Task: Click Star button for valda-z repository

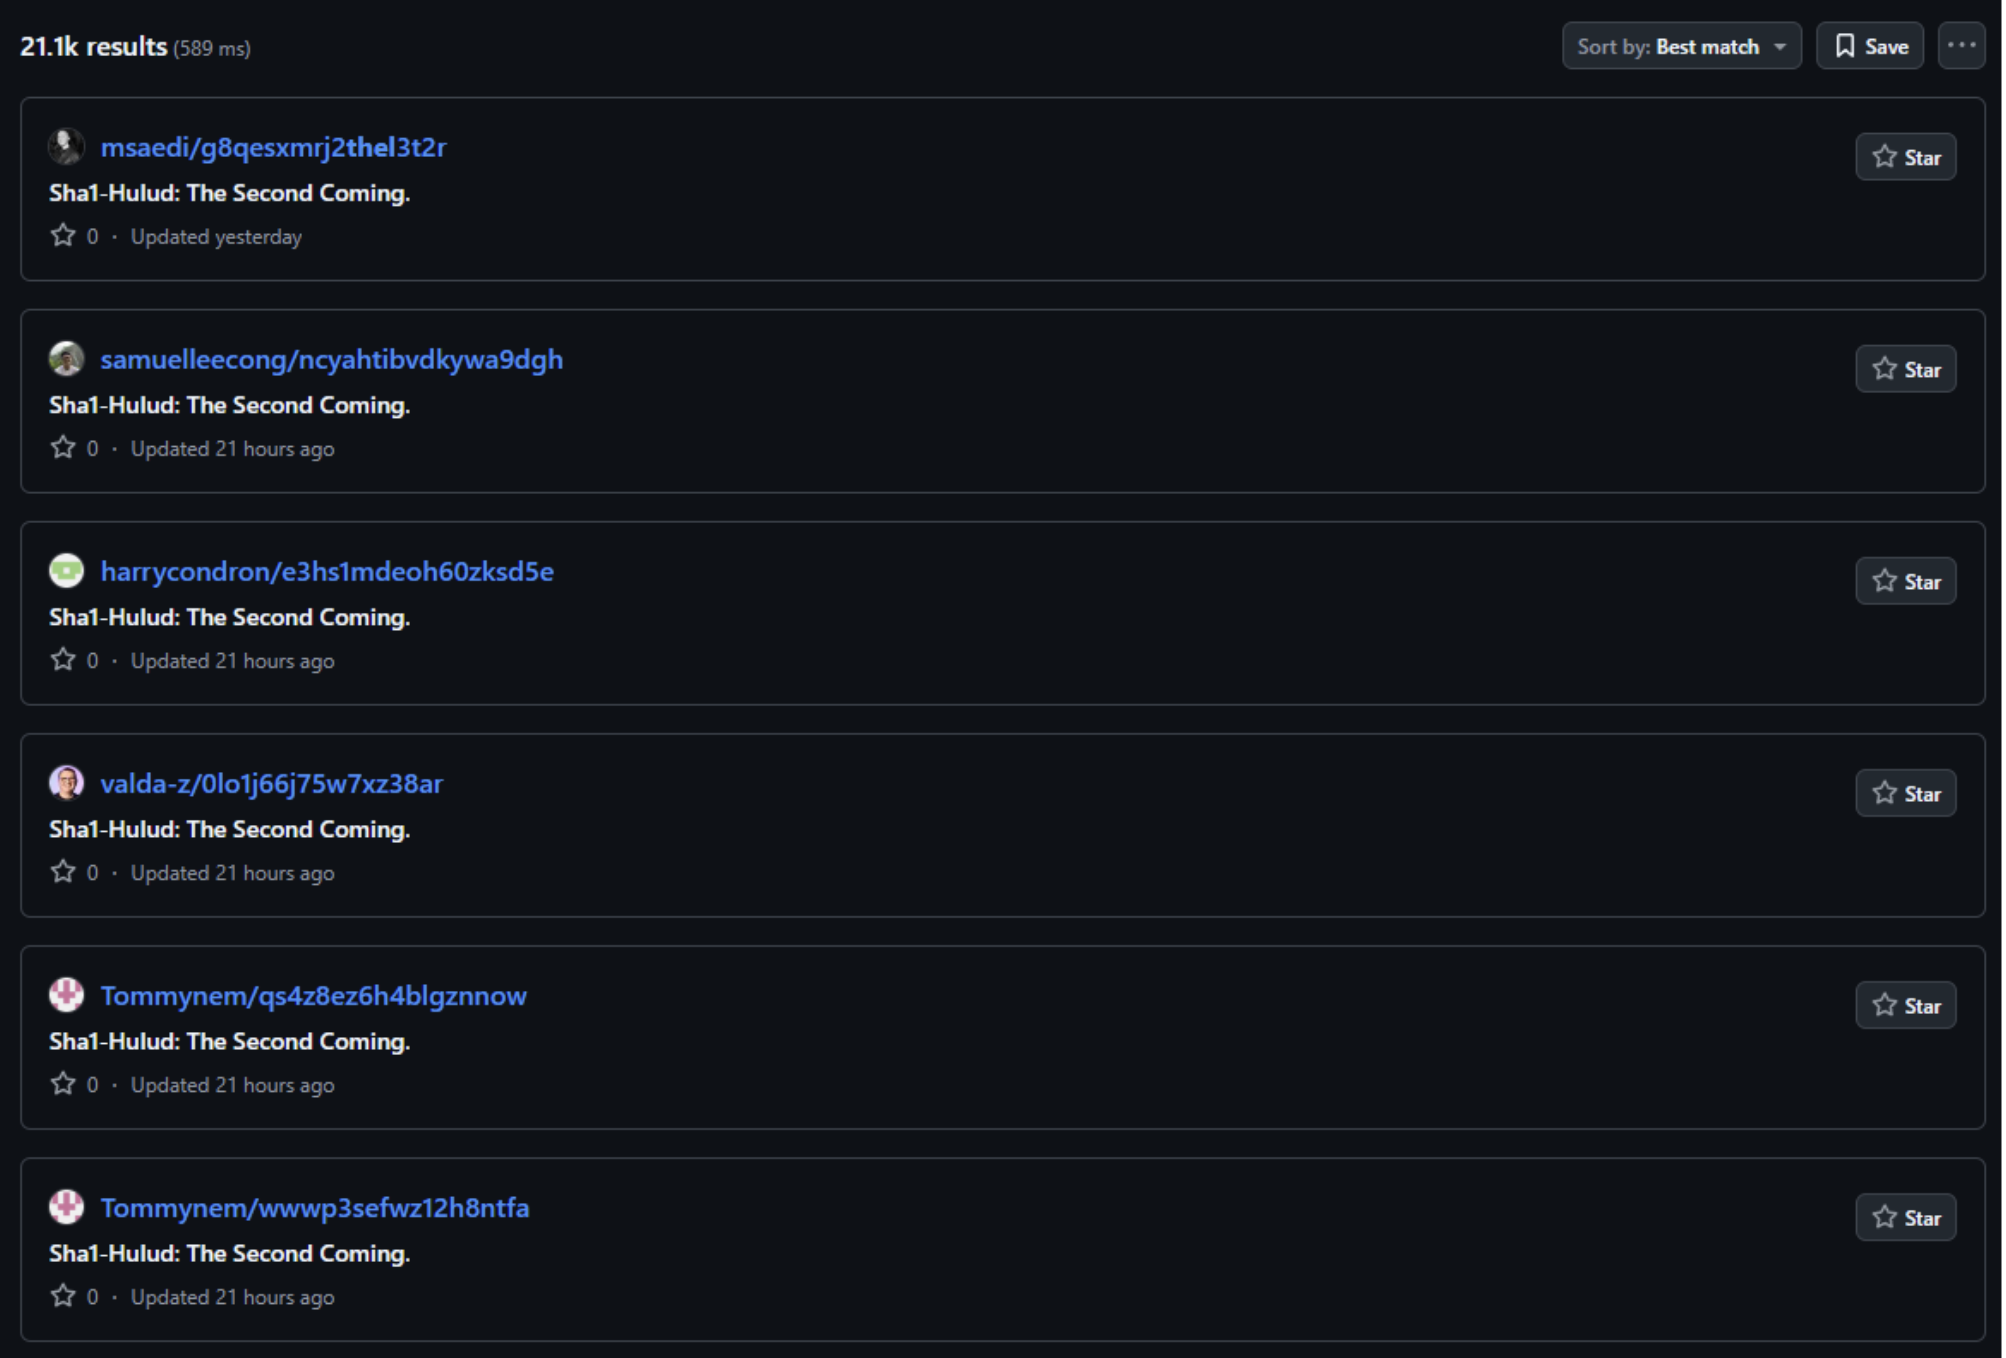Action: 1905,793
